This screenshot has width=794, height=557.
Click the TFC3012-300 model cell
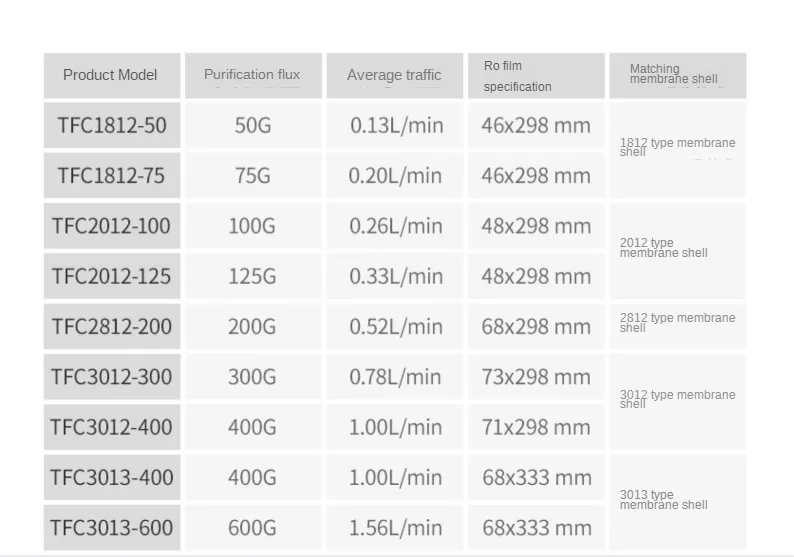click(x=112, y=376)
